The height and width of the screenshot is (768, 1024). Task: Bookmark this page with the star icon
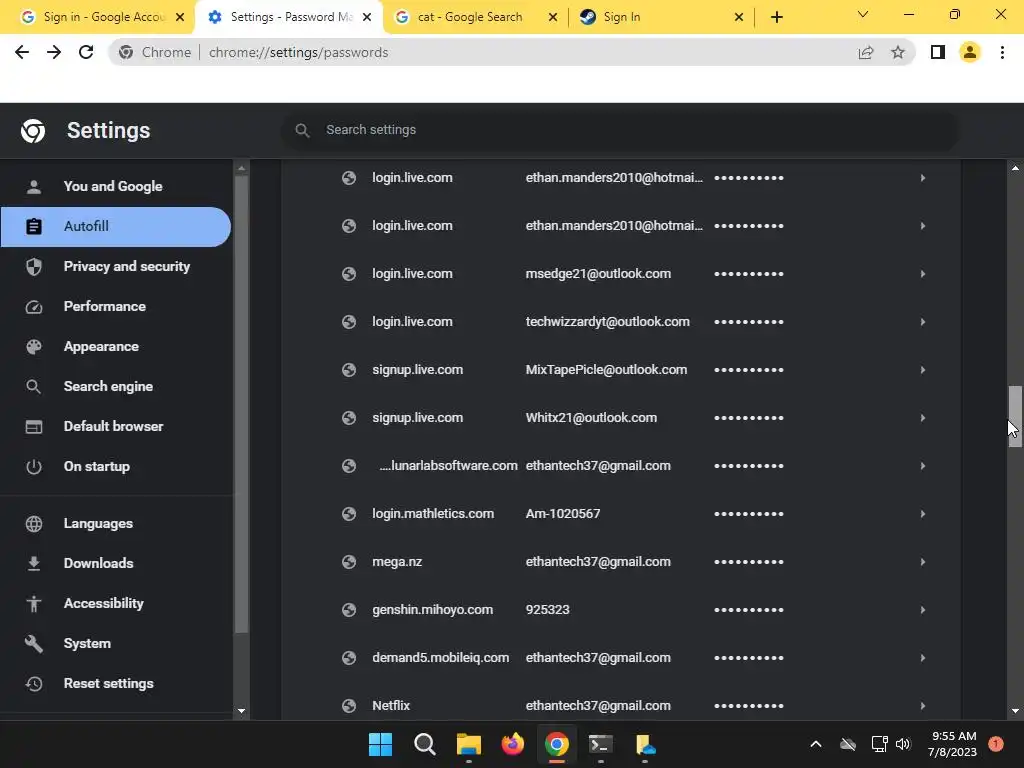[x=898, y=52]
